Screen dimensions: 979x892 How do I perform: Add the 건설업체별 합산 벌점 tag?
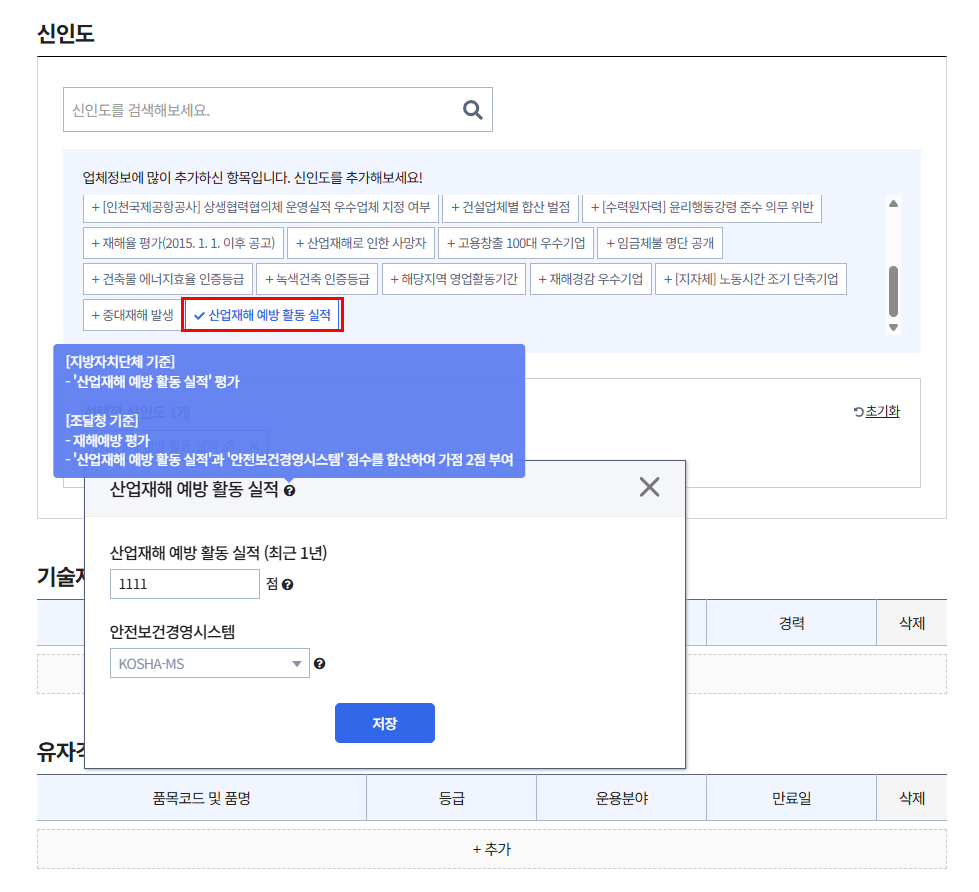[510, 207]
